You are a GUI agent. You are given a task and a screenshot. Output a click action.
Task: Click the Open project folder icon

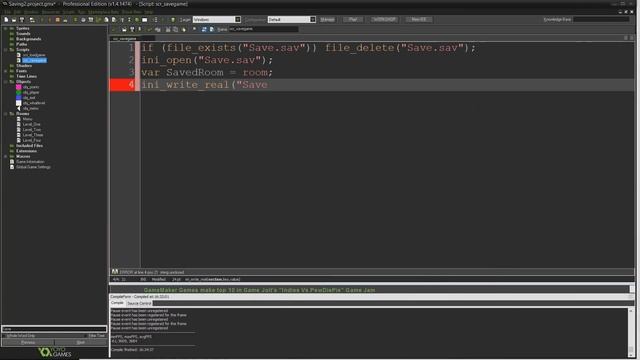coord(14,20)
